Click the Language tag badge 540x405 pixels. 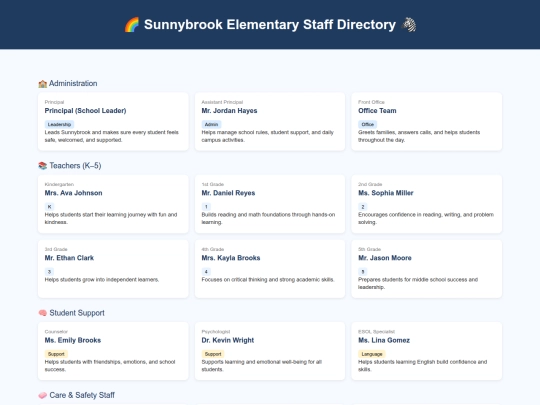click(372, 354)
